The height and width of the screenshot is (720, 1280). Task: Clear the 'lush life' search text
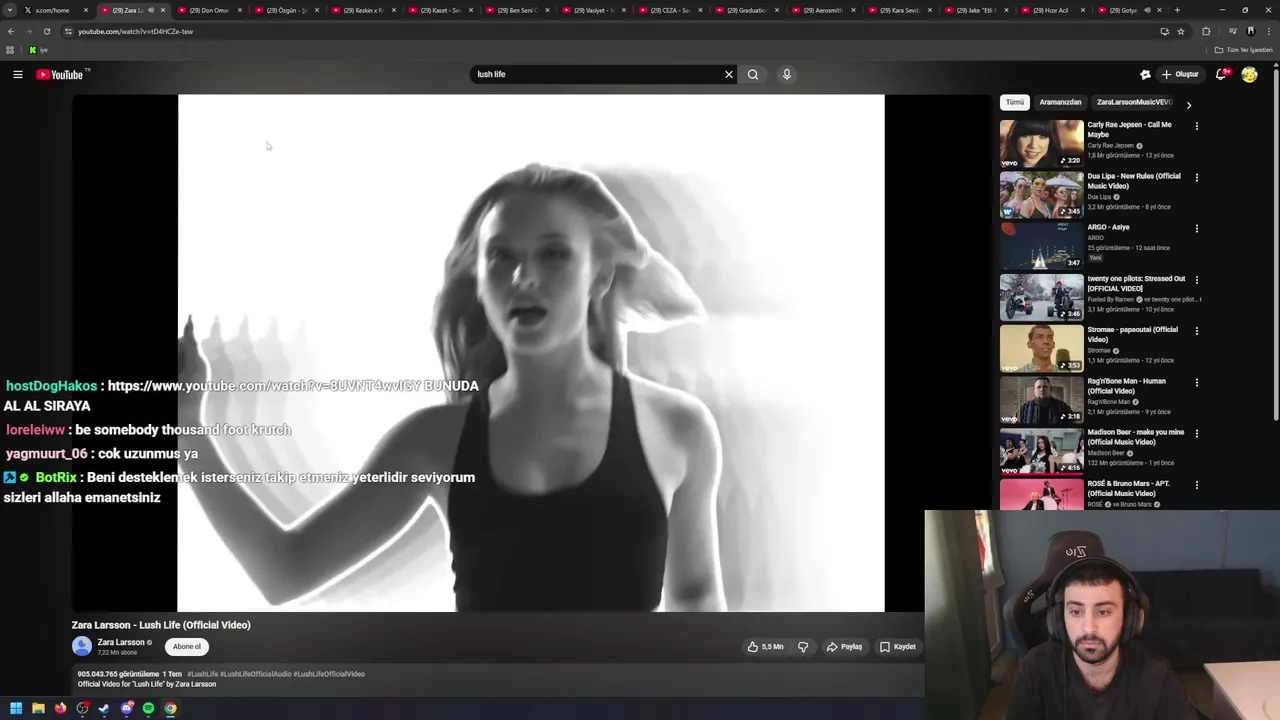[729, 74]
